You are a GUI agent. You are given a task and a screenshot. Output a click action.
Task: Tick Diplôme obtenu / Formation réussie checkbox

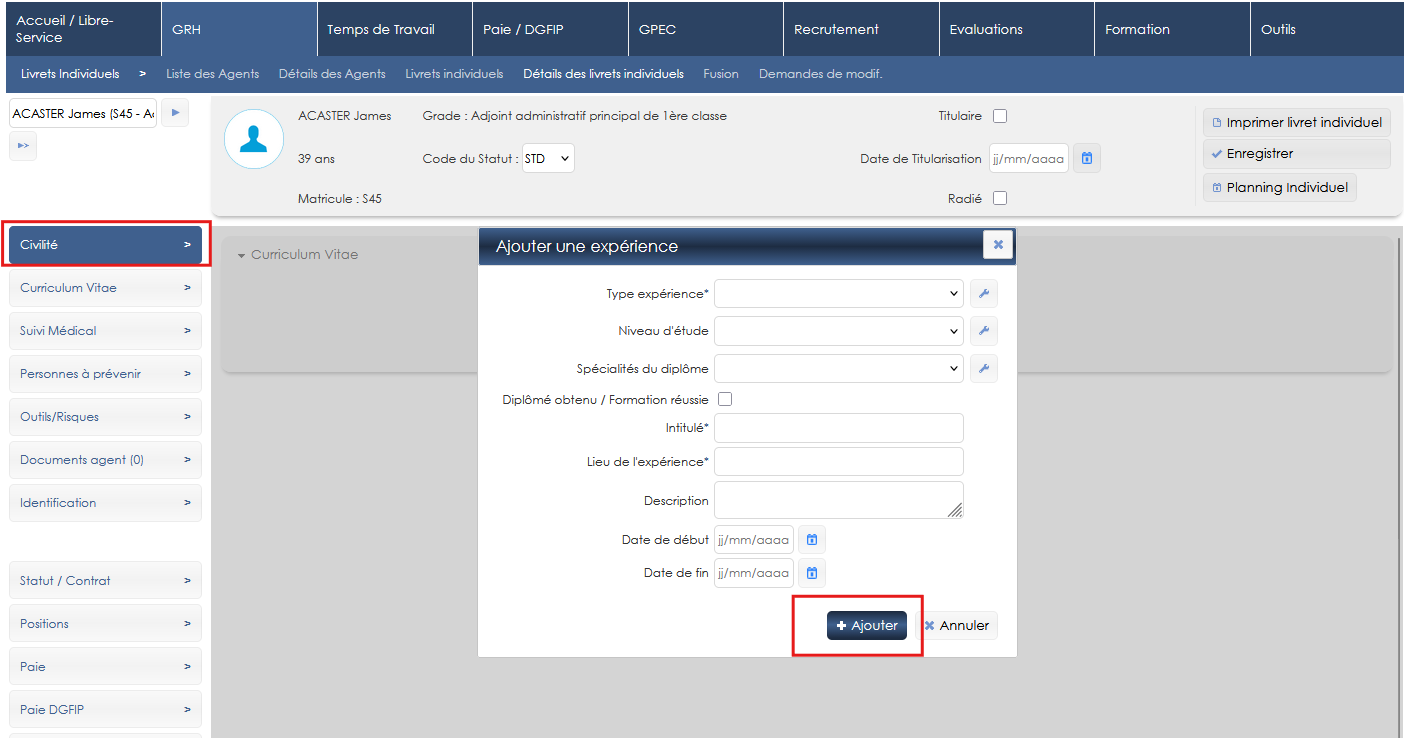pyautogui.click(x=725, y=399)
